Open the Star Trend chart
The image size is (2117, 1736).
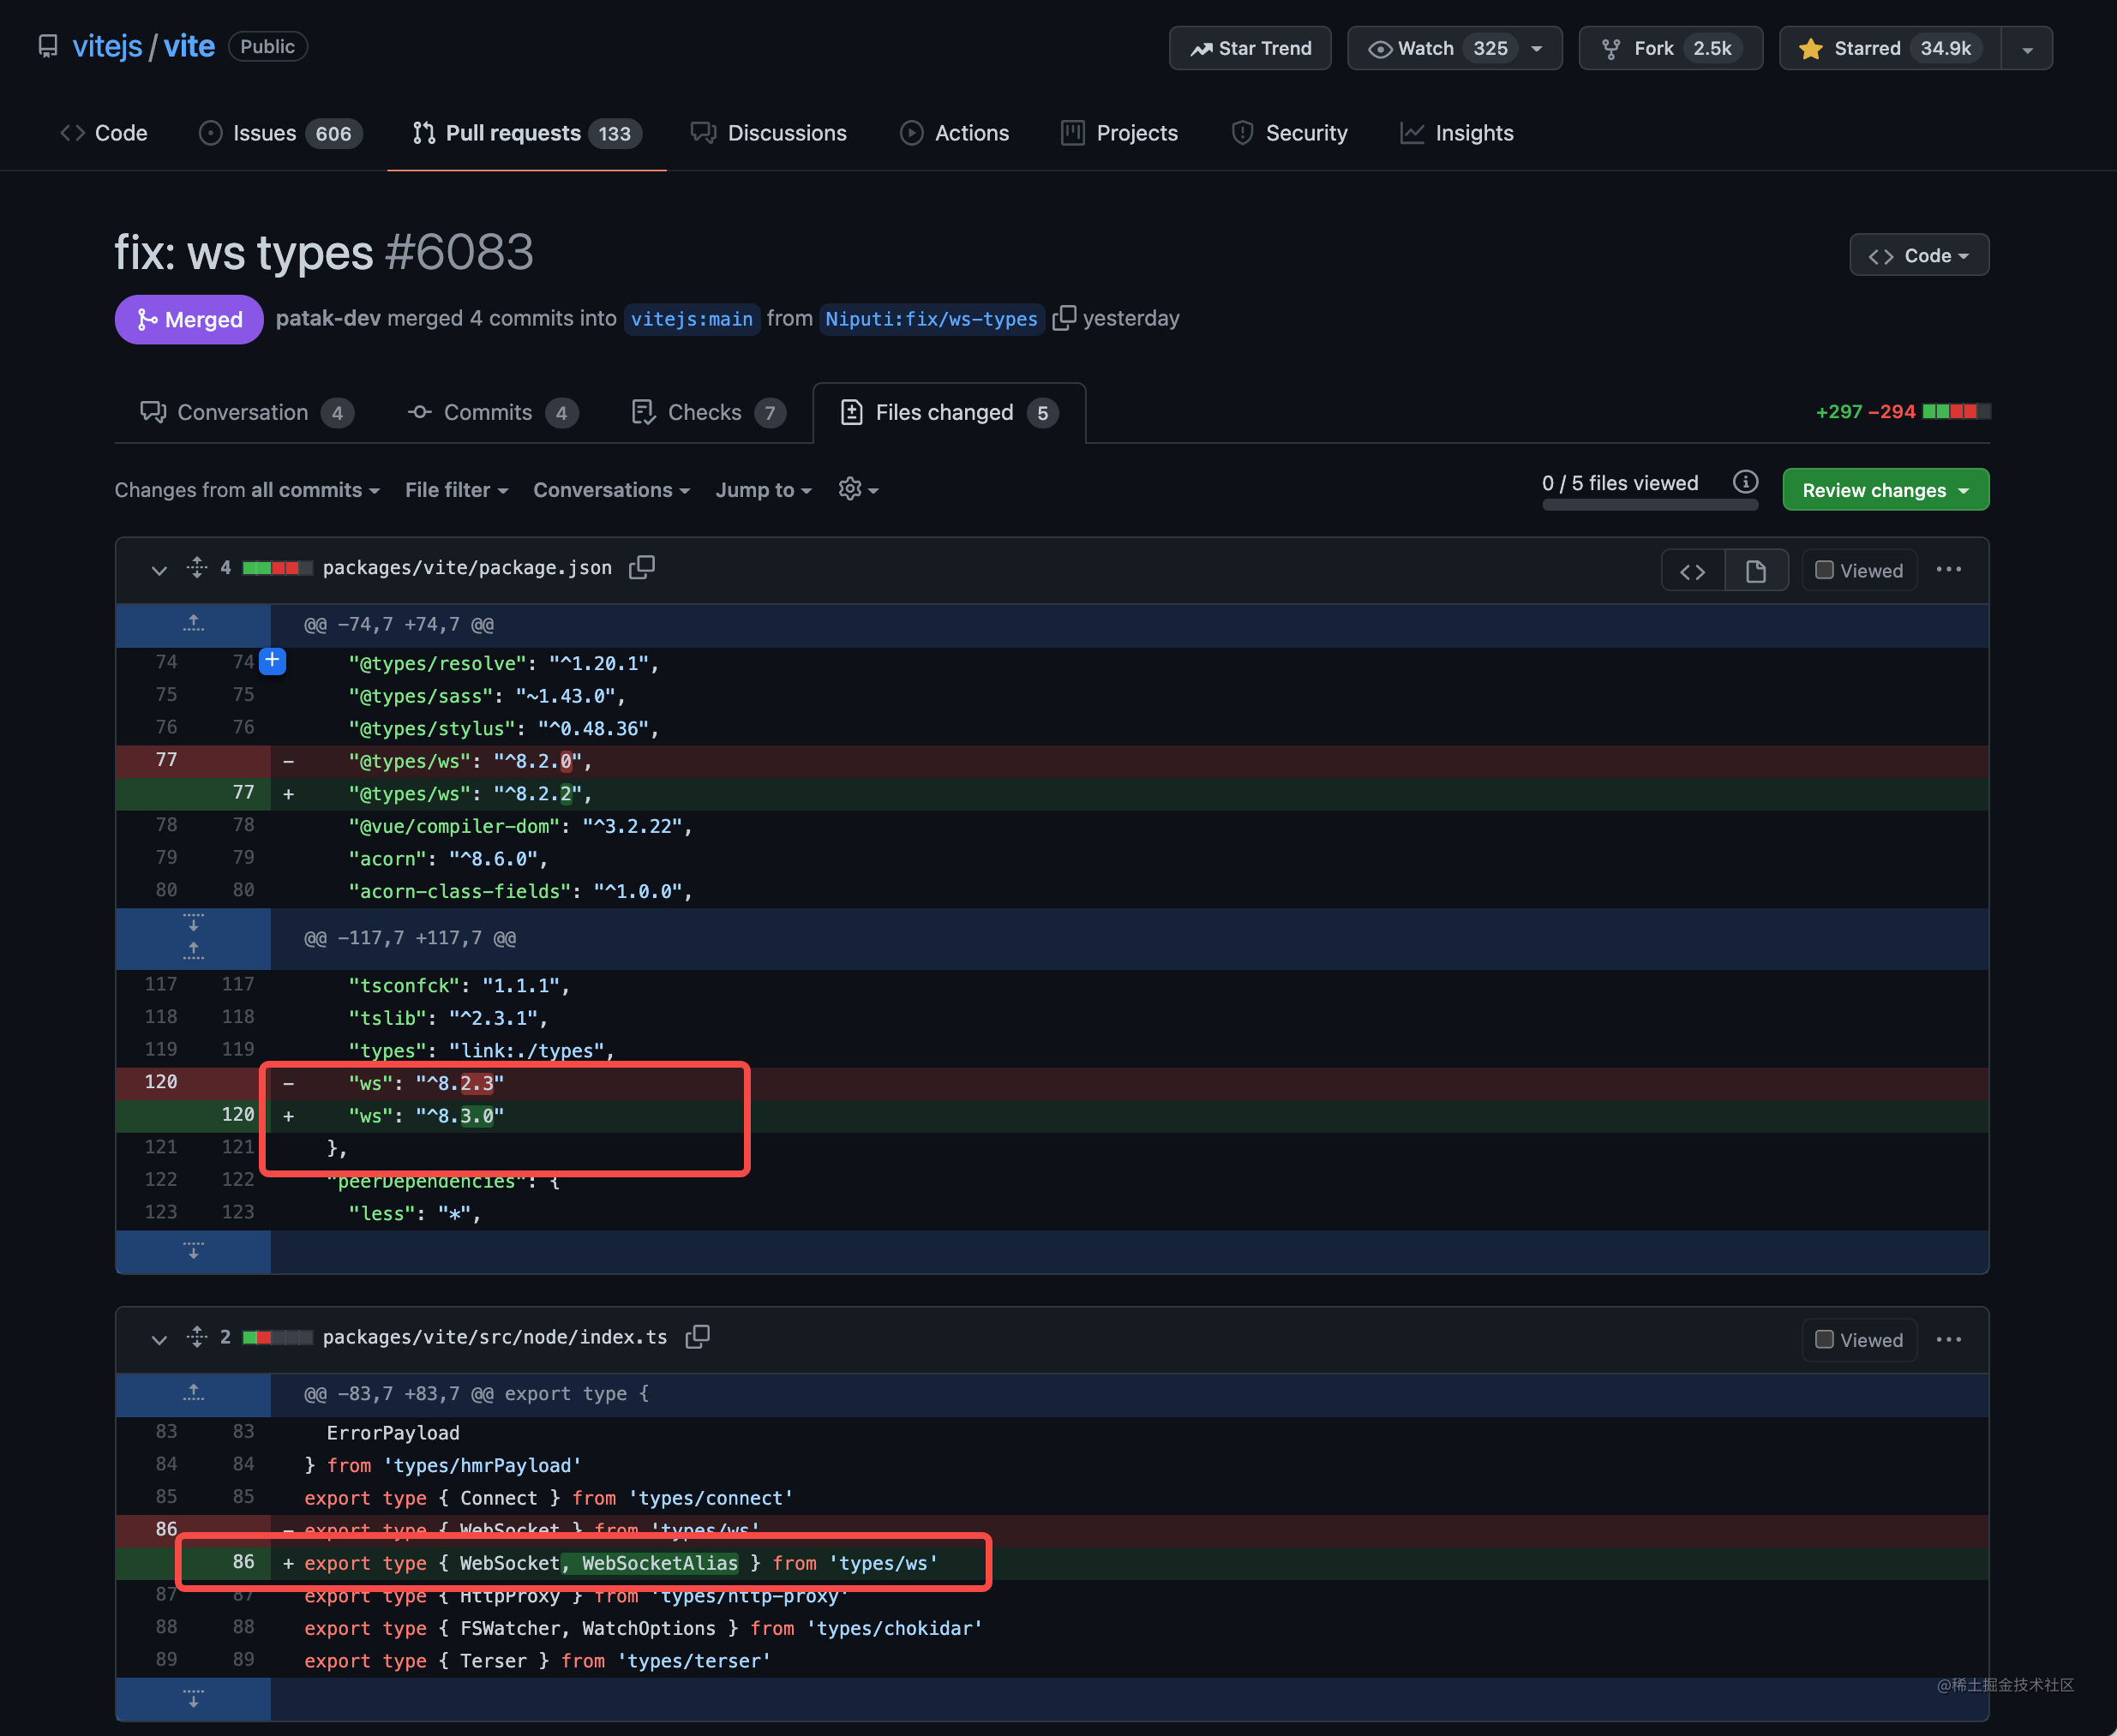coord(1249,48)
